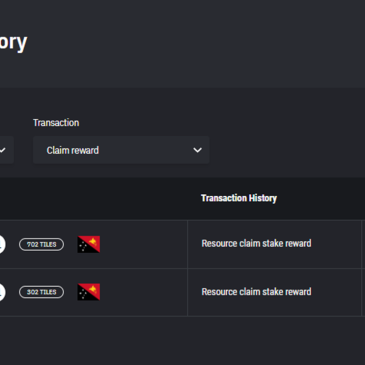The height and width of the screenshot is (365, 365).
Task: Click the chevron arrow in Claim reward dropdown
Action: pos(197,150)
